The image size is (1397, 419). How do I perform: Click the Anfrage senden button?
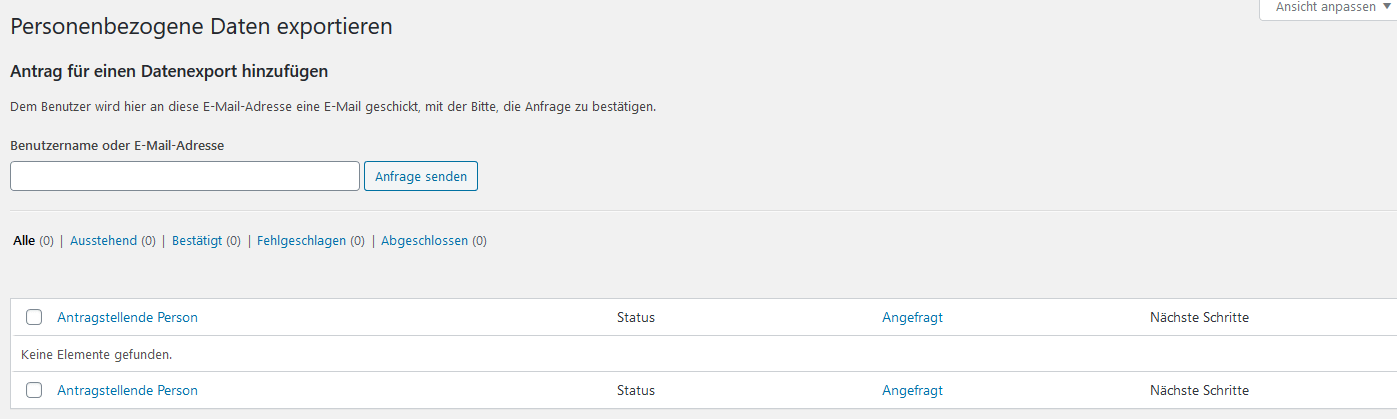click(421, 176)
